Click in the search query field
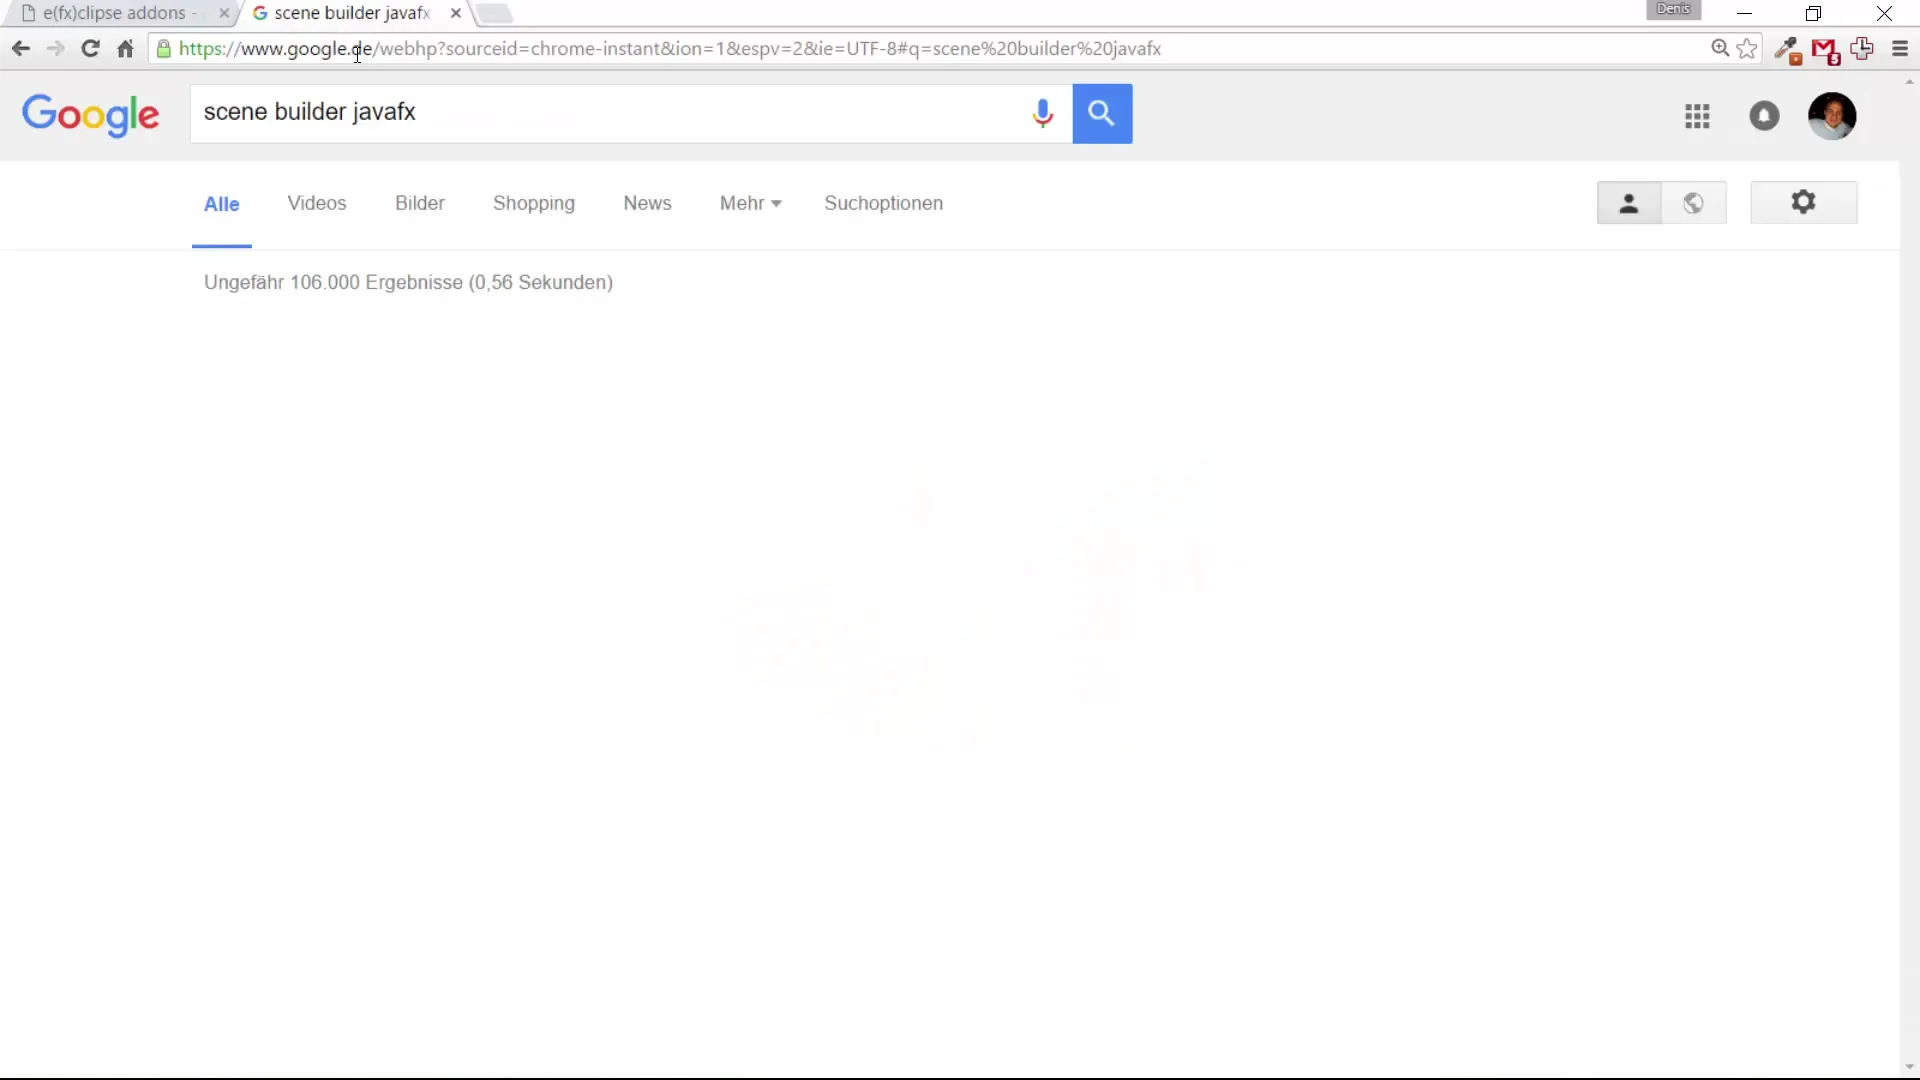1920x1080 pixels. pyautogui.click(x=600, y=113)
